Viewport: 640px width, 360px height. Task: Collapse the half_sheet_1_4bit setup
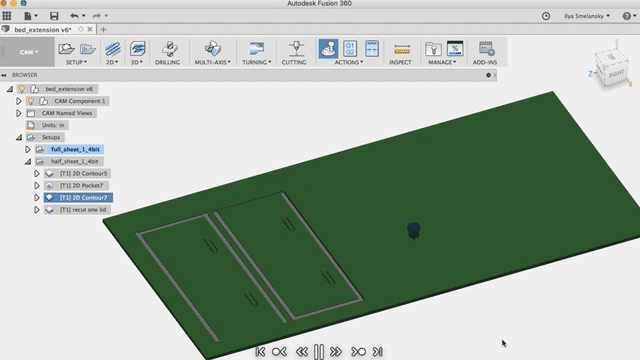click(x=28, y=162)
